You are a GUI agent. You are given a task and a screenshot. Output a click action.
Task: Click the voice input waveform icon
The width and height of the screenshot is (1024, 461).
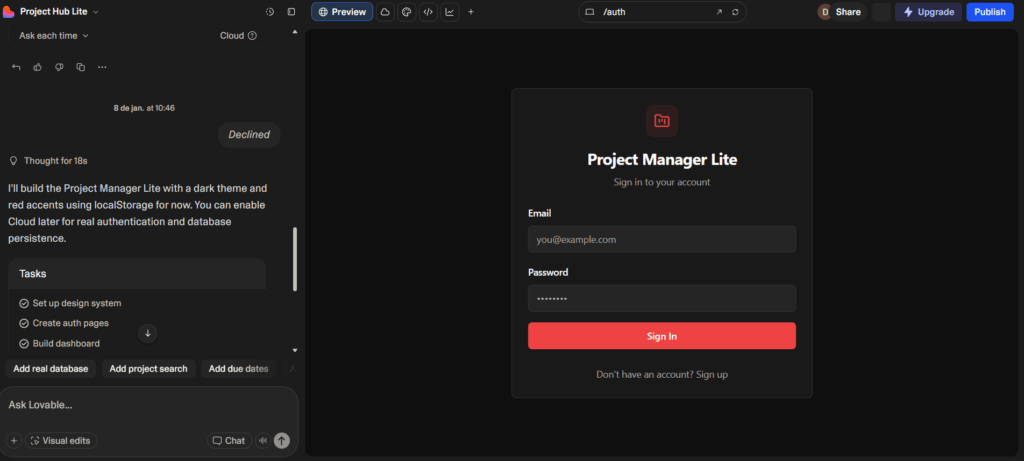[x=263, y=441]
